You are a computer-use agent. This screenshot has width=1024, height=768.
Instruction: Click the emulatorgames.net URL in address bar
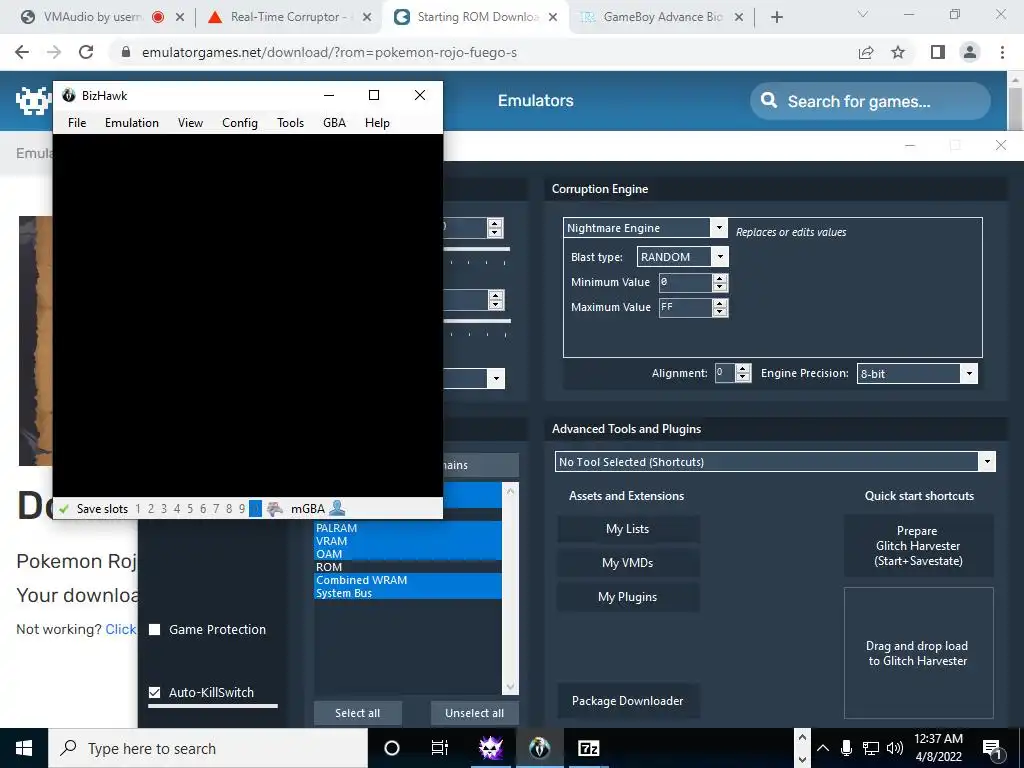pos(329,52)
